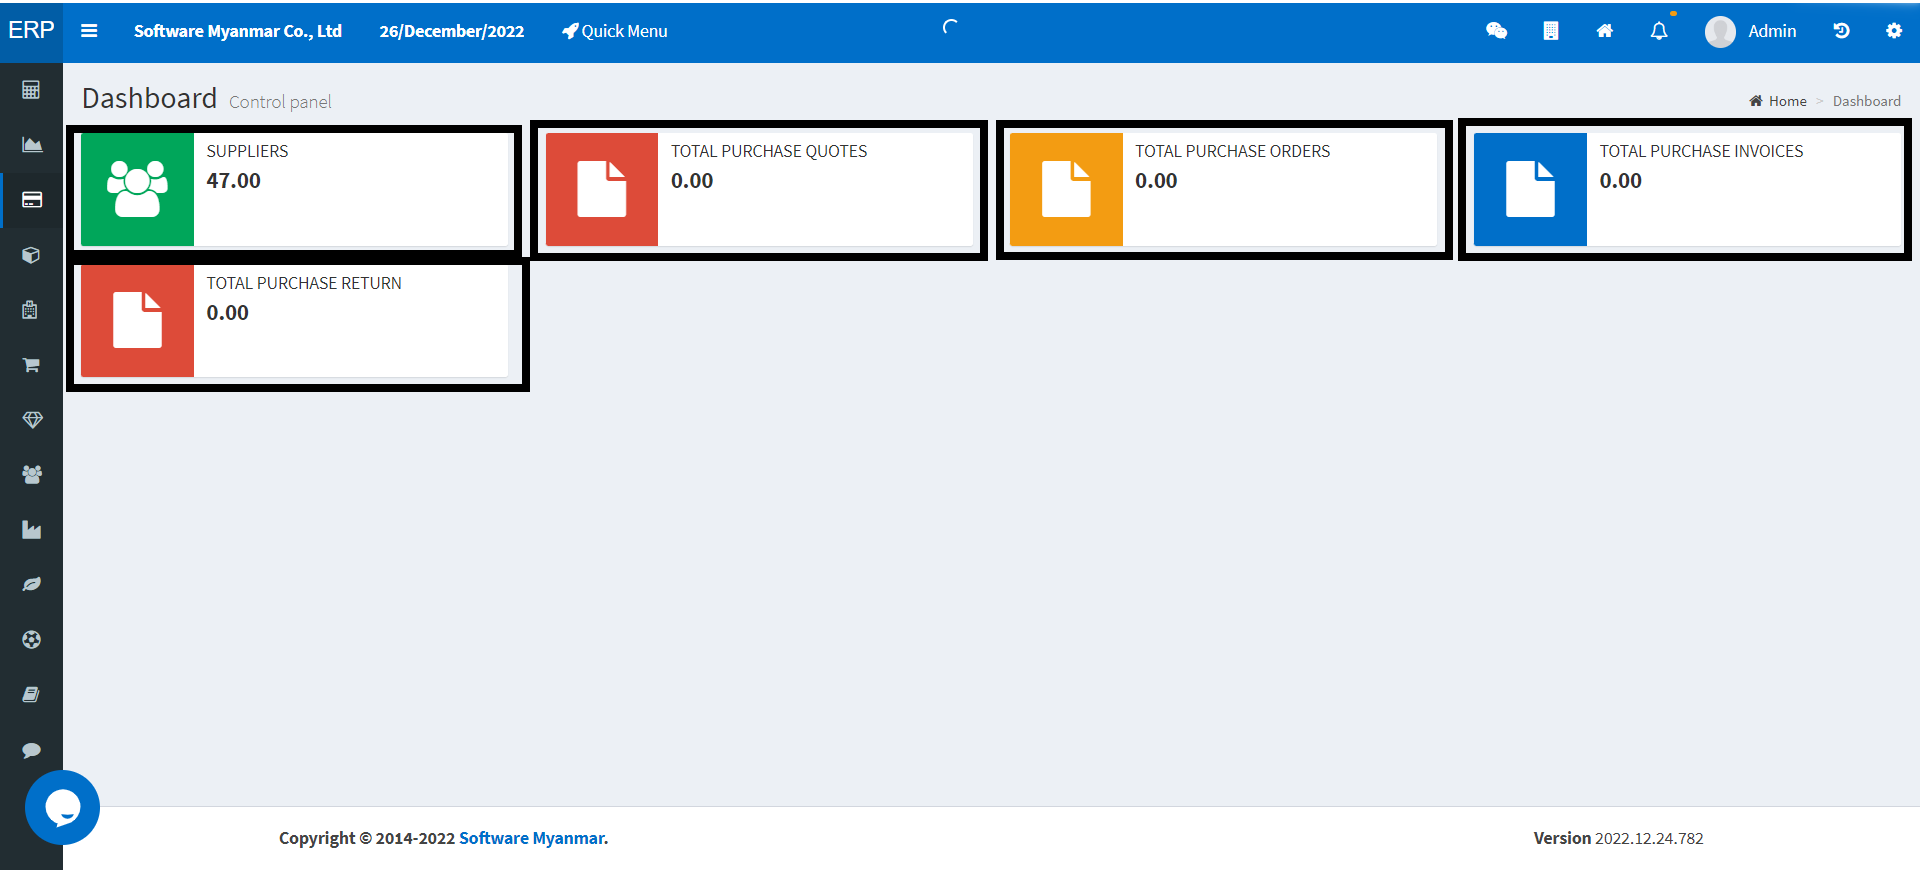Click the home icon in top bar
The image size is (1920, 870).
1604,31
